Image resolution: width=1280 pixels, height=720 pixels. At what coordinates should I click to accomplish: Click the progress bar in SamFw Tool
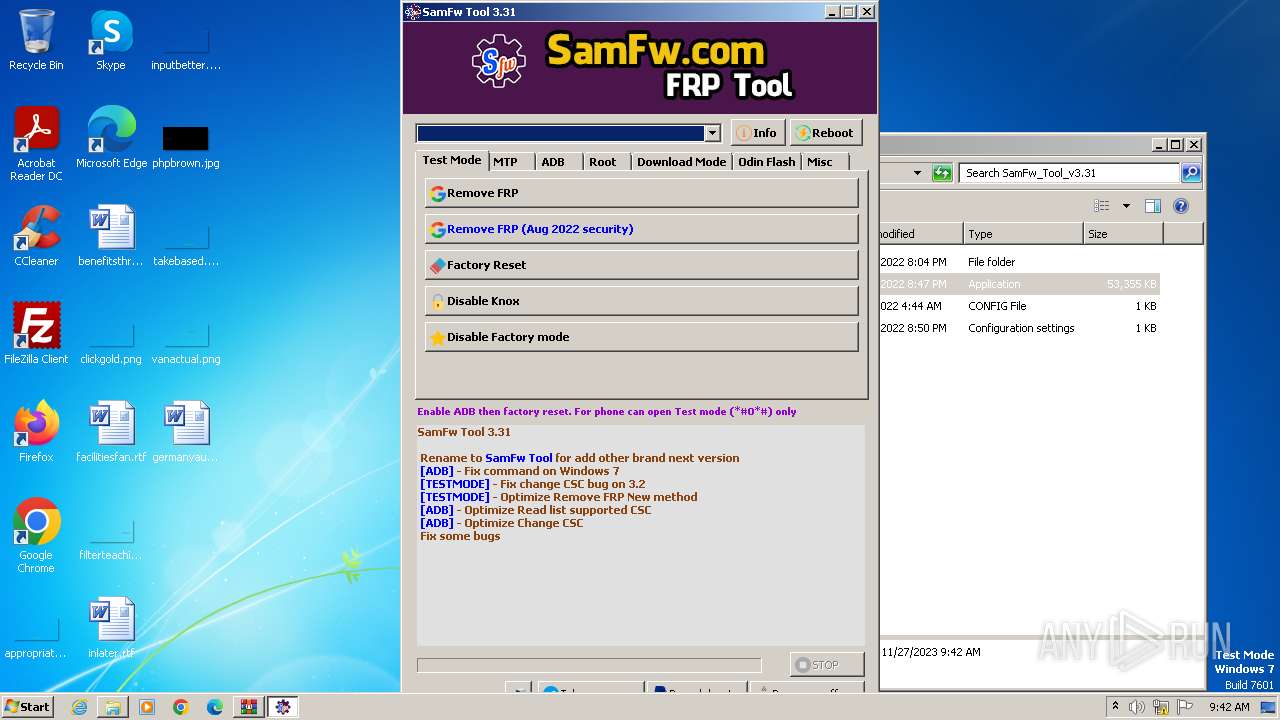point(589,665)
